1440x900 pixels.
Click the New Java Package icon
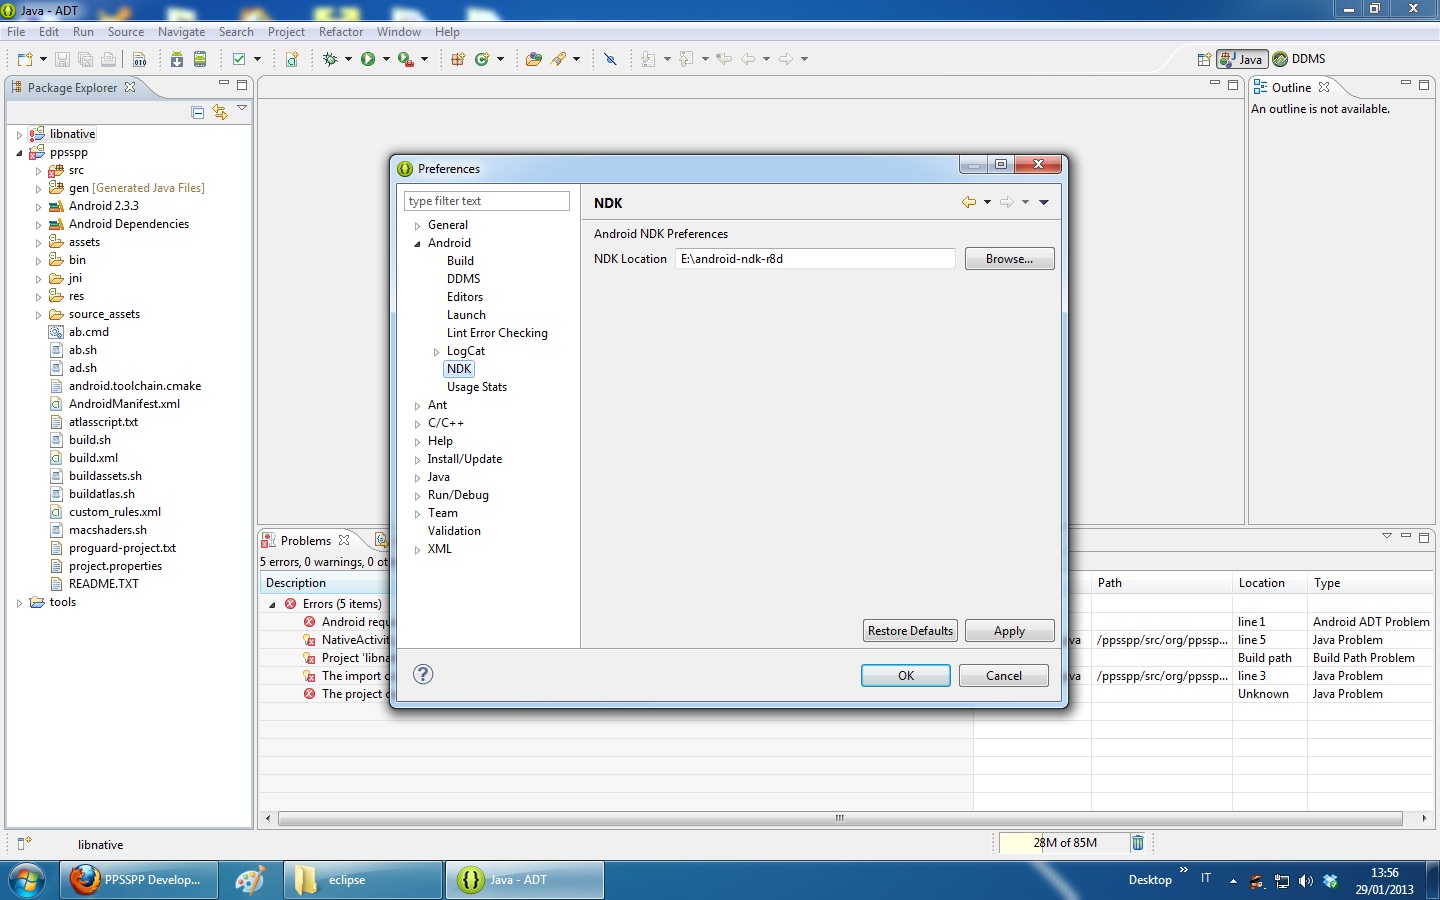458,59
